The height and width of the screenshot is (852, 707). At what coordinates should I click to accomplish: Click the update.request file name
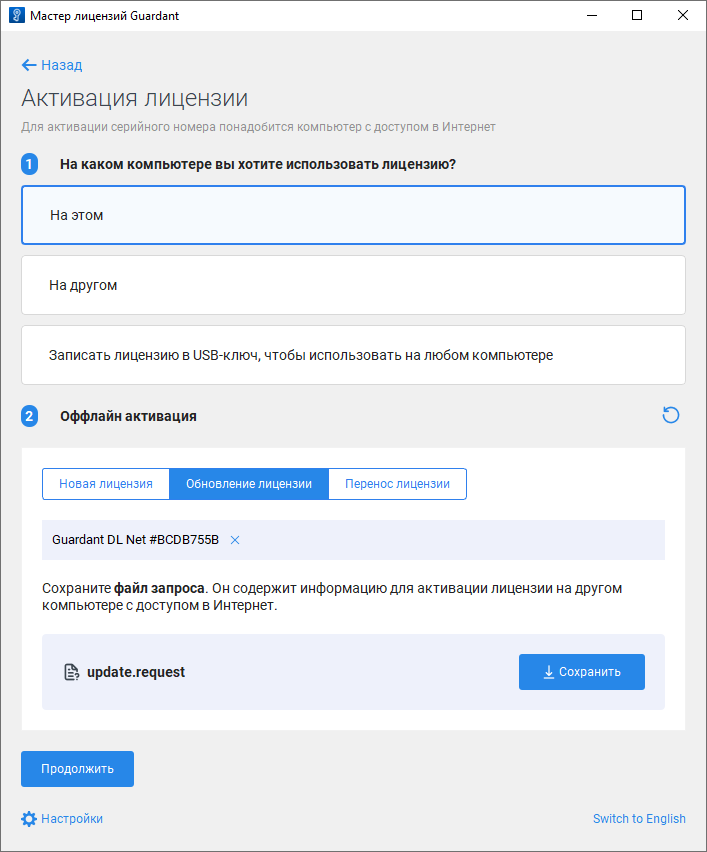pyautogui.click(x=136, y=672)
